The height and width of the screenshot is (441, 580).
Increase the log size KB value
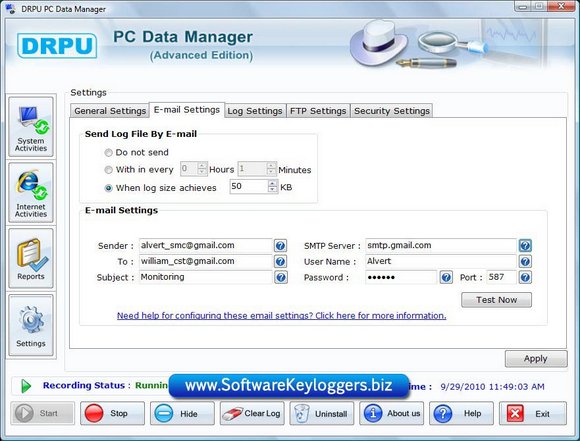pyautogui.click(x=273, y=183)
